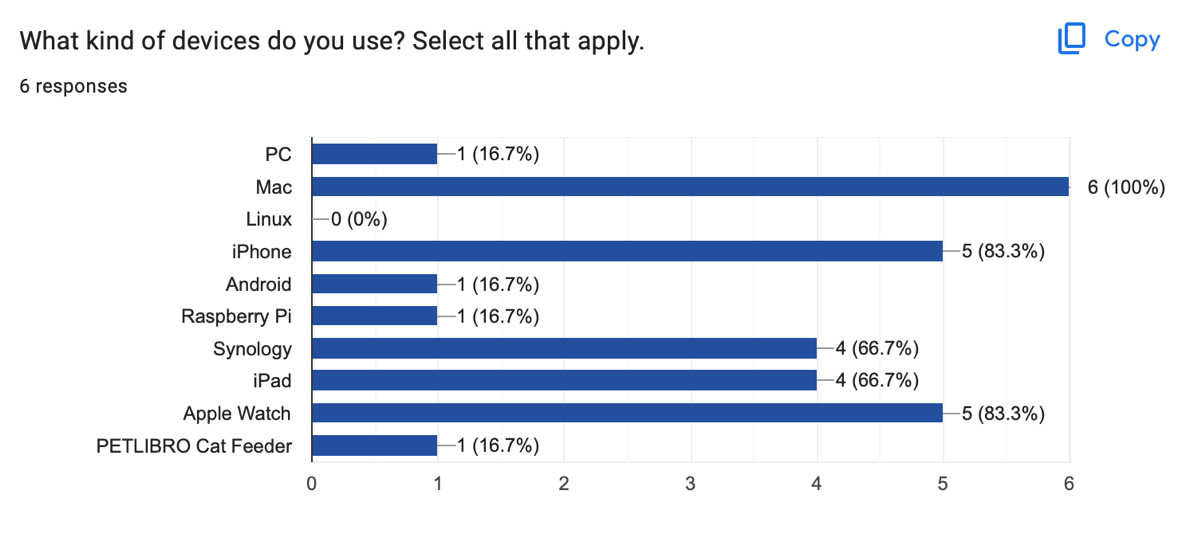Select the iPad bar
This screenshot has height=534, width=1198.
coord(564,380)
